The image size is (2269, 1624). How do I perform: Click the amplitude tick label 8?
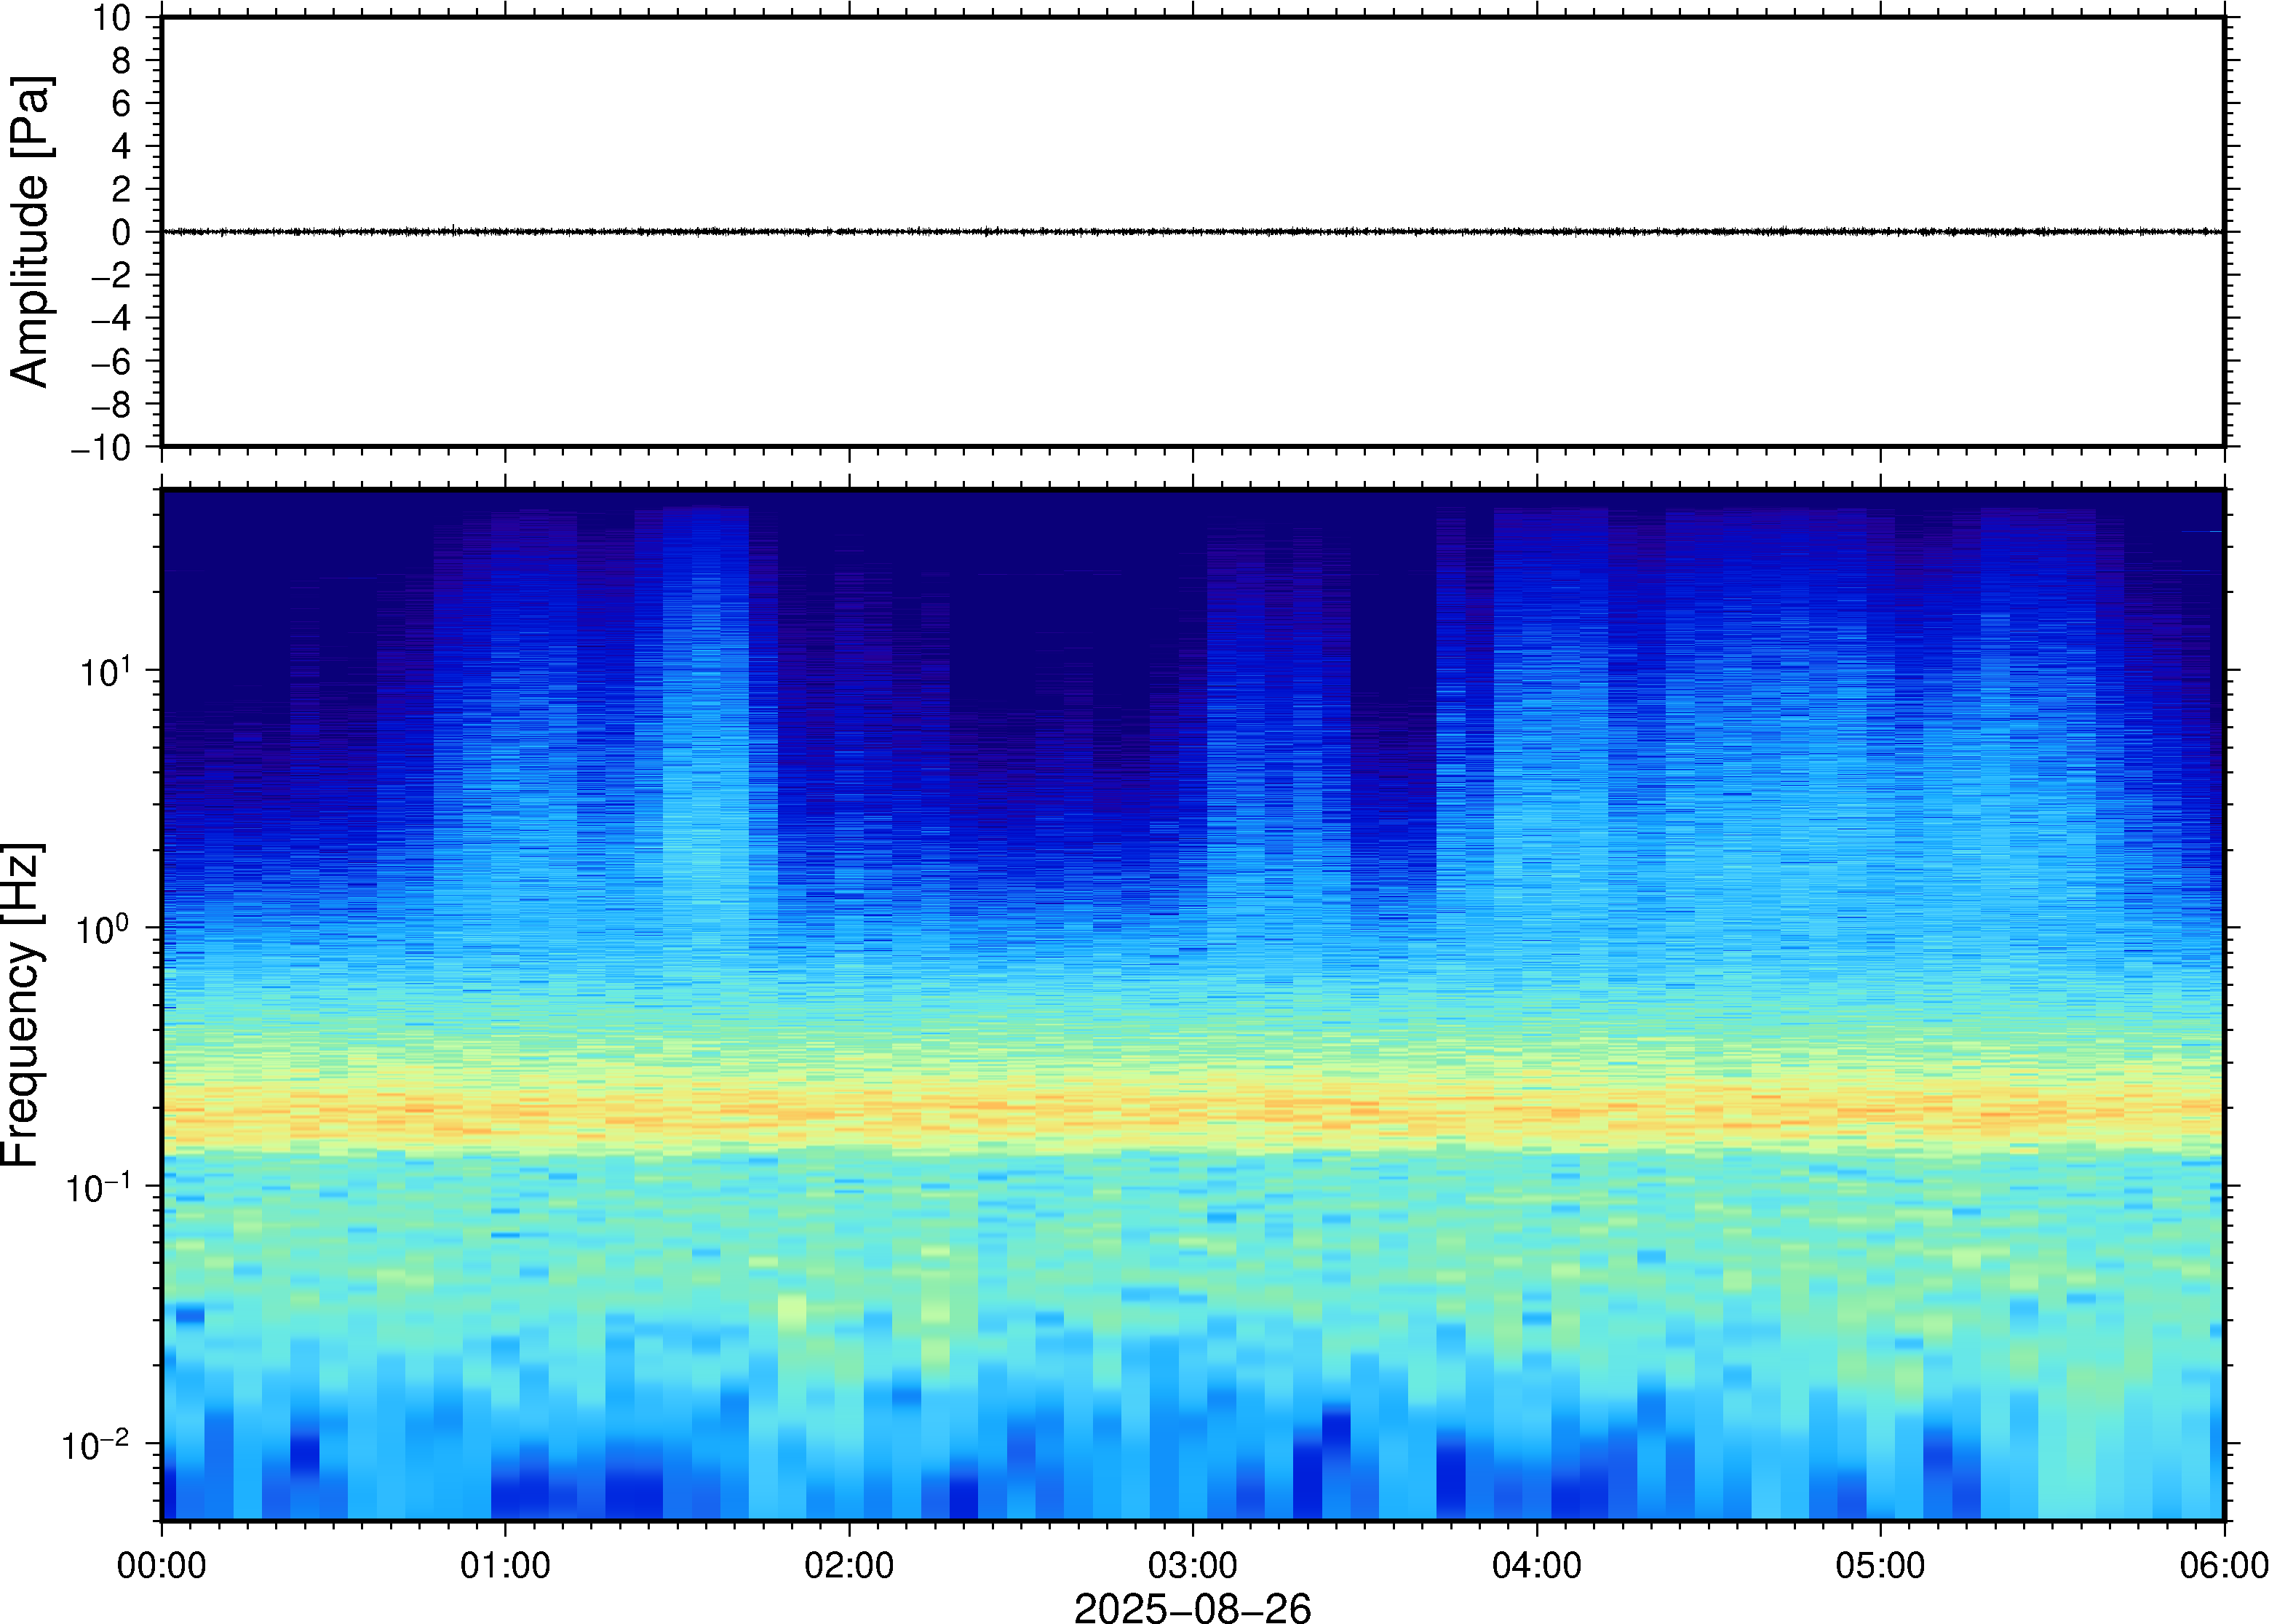pyautogui.click(x=121, y=60)
